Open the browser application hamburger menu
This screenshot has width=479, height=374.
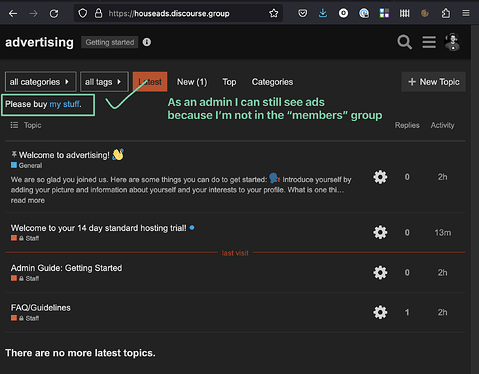(x=466, y=13)
